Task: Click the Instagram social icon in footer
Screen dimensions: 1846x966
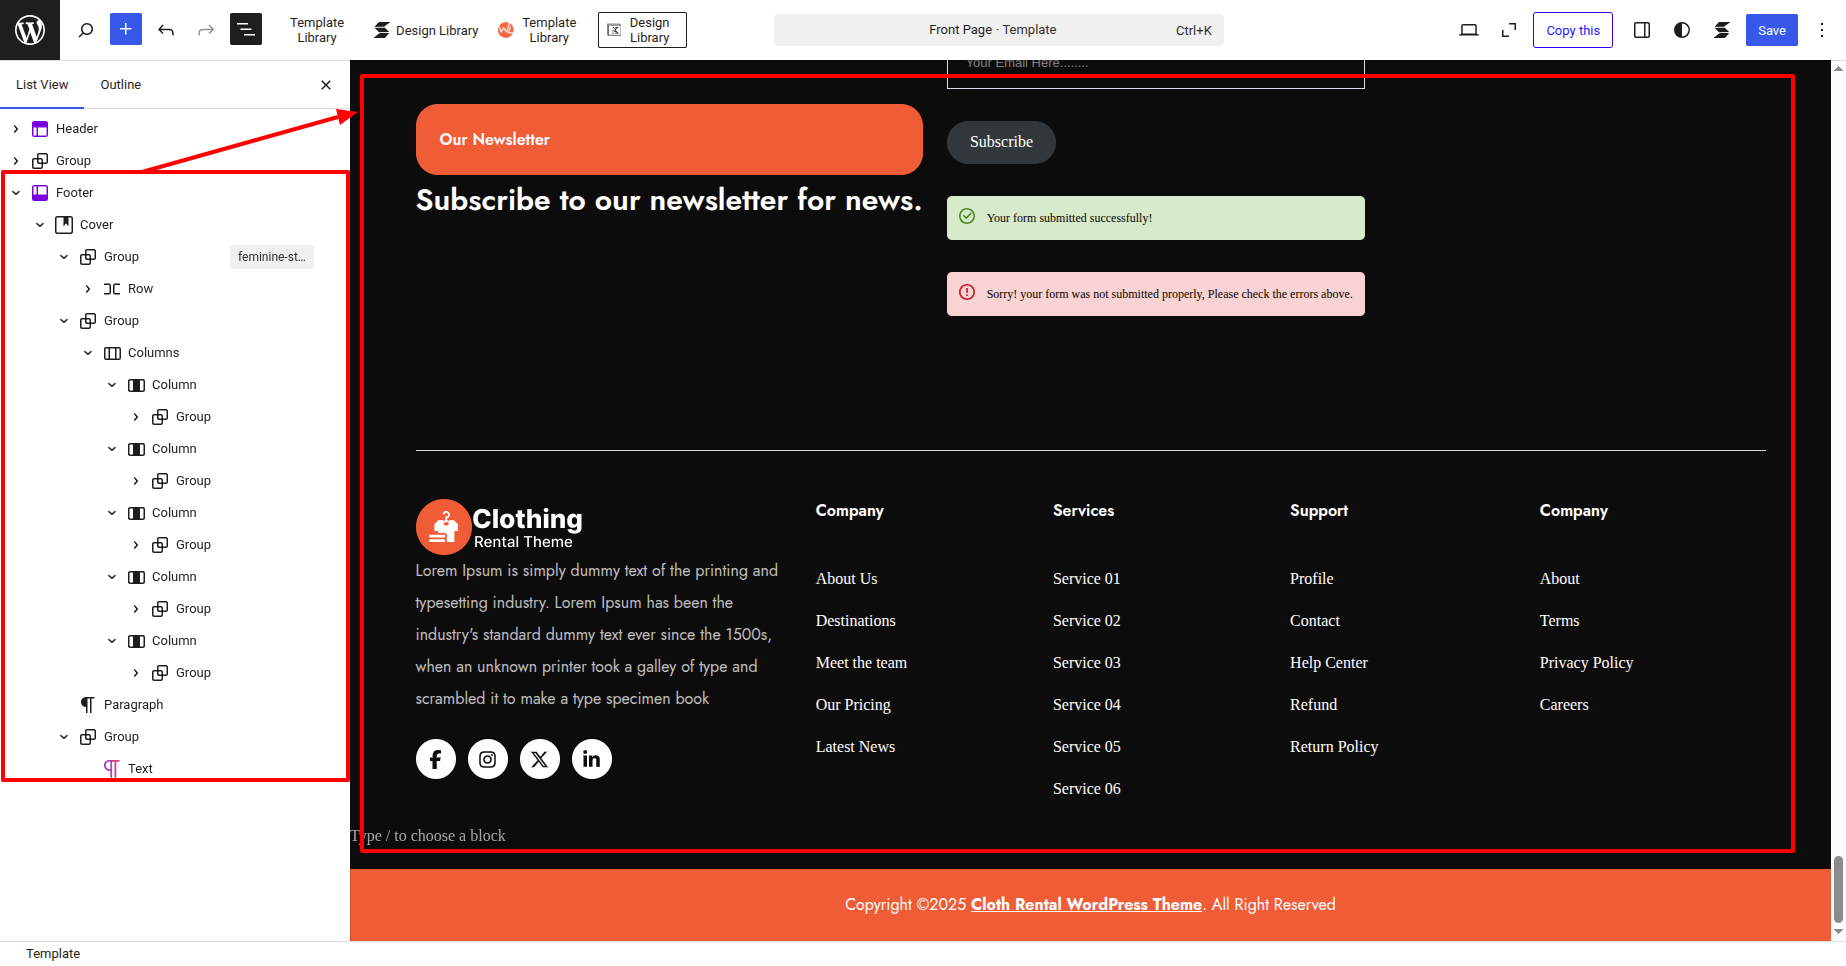Action: (488, 759)
